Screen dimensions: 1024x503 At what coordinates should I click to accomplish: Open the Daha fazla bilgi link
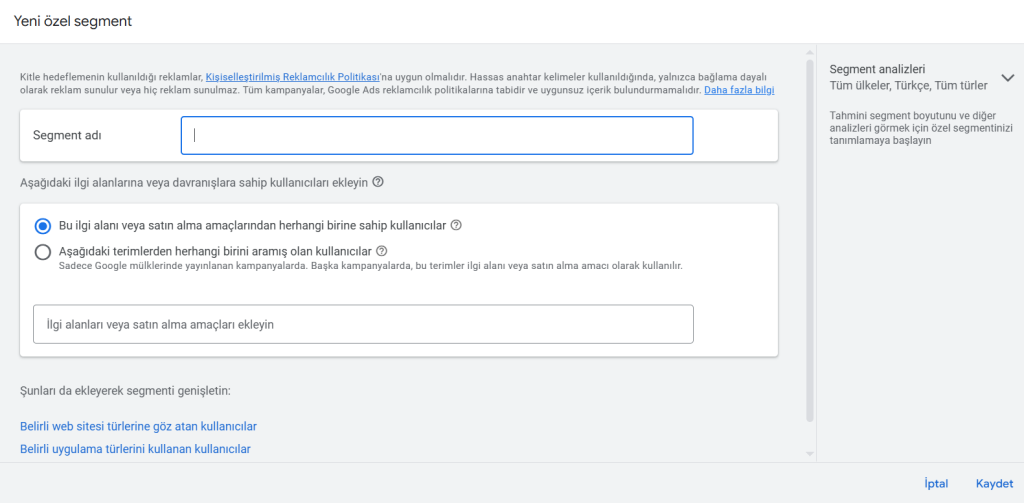pos(739,89)
